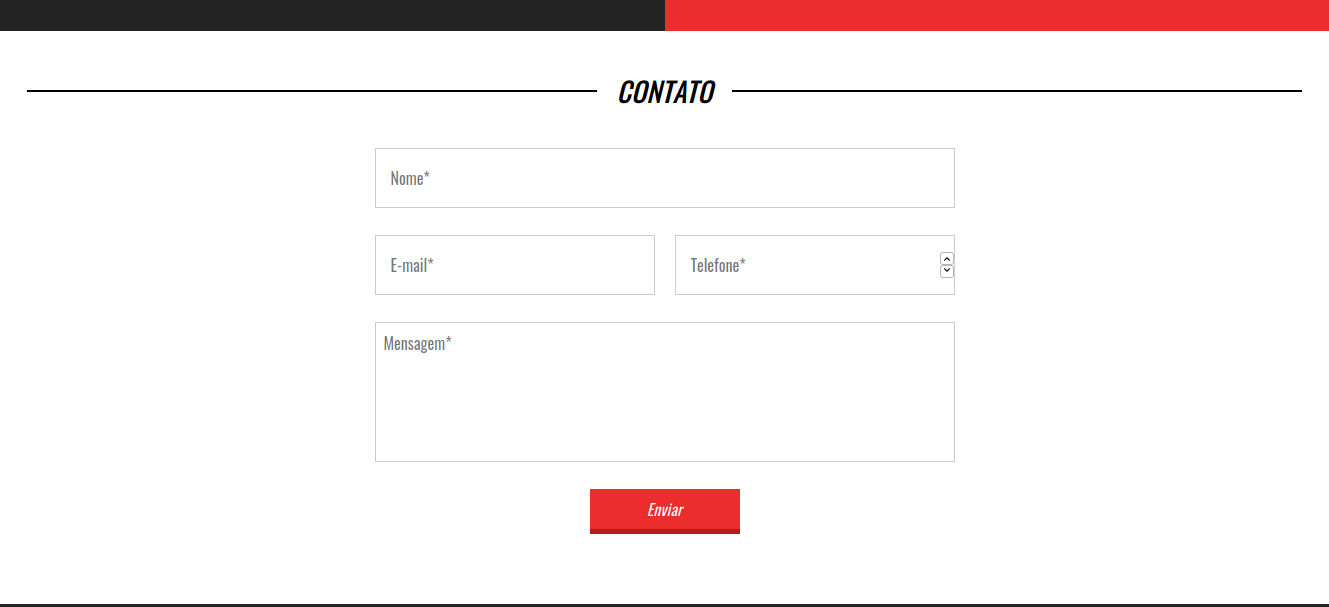Focus the Nome* input field
The height and width of the screenshot is (607, 1329).
[x=665, y=178]
